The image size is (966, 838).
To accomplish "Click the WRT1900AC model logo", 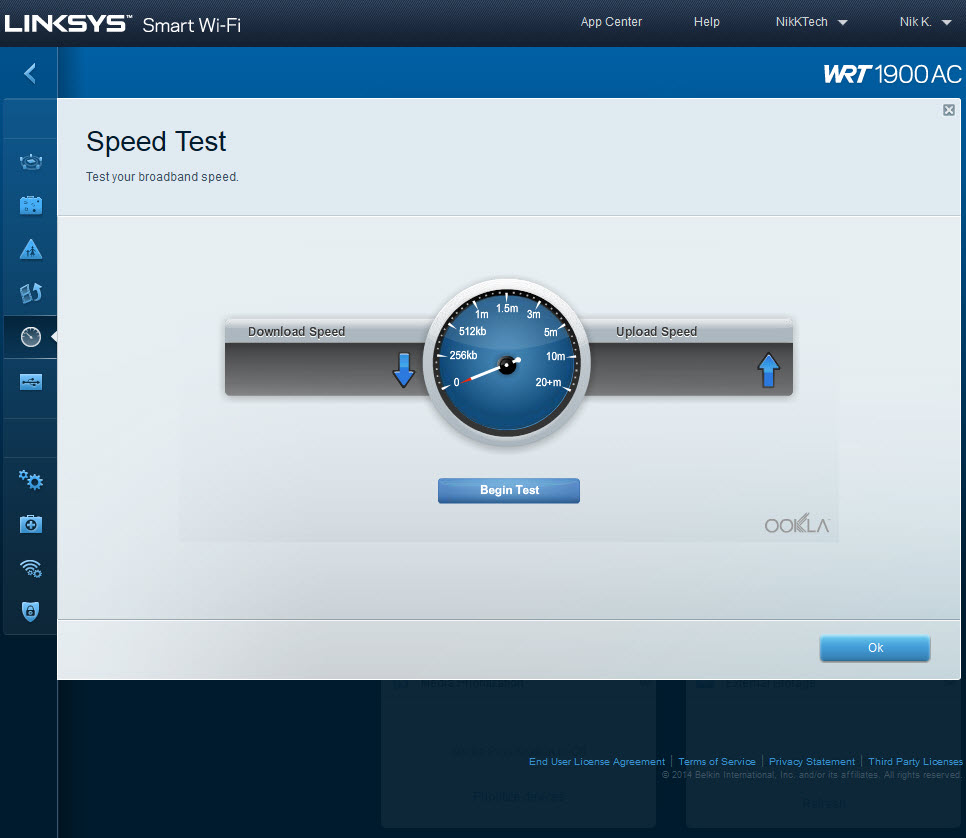I will click(x=892, y=75).
